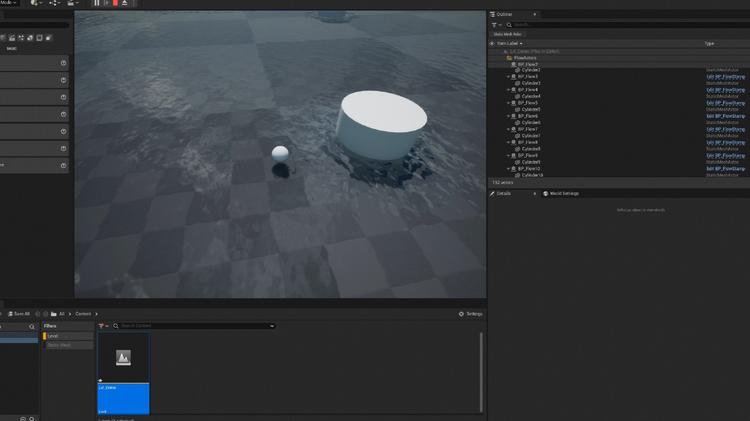750x421 pixels.
Task: Collapse the BP_Flow3 tree entry
Action: click(508, 77)
